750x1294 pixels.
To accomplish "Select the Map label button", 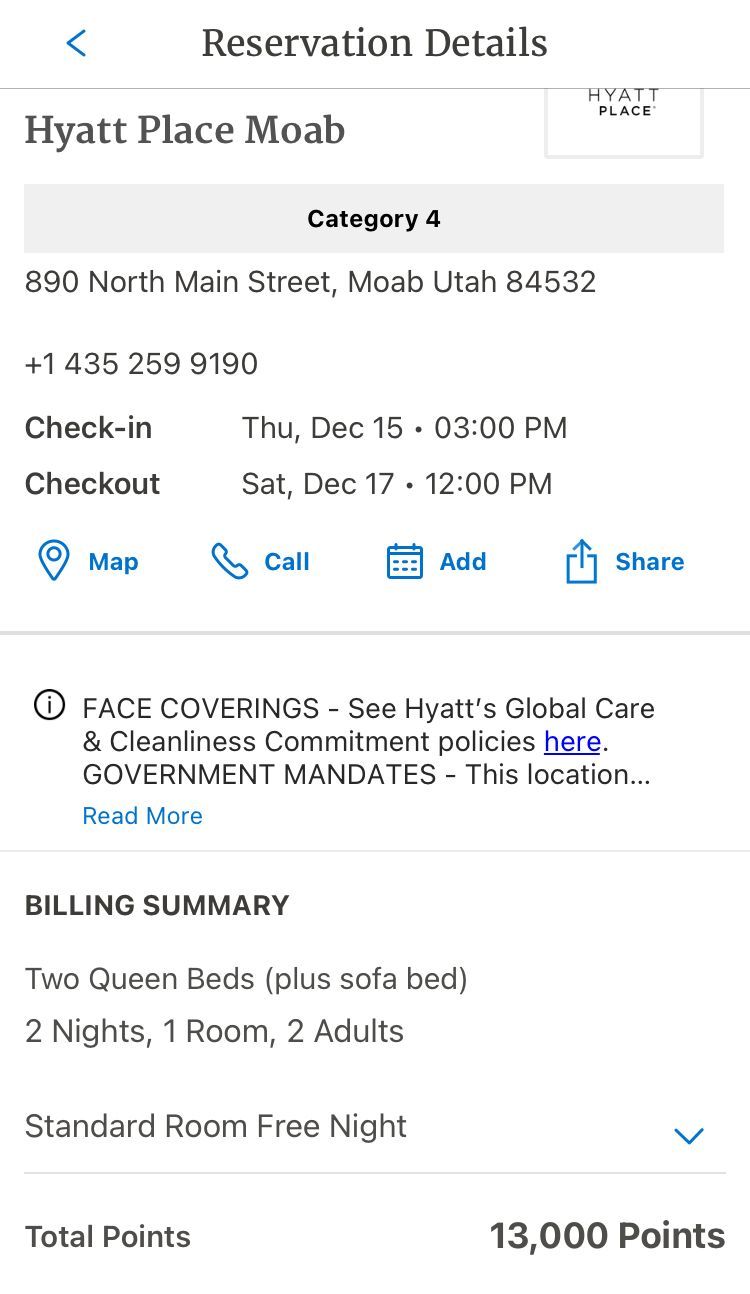I will click(113, 561).
